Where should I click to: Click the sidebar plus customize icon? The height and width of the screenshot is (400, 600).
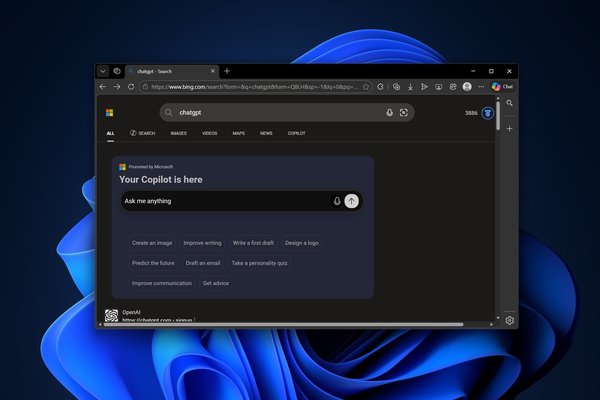(x=509, y=129)
